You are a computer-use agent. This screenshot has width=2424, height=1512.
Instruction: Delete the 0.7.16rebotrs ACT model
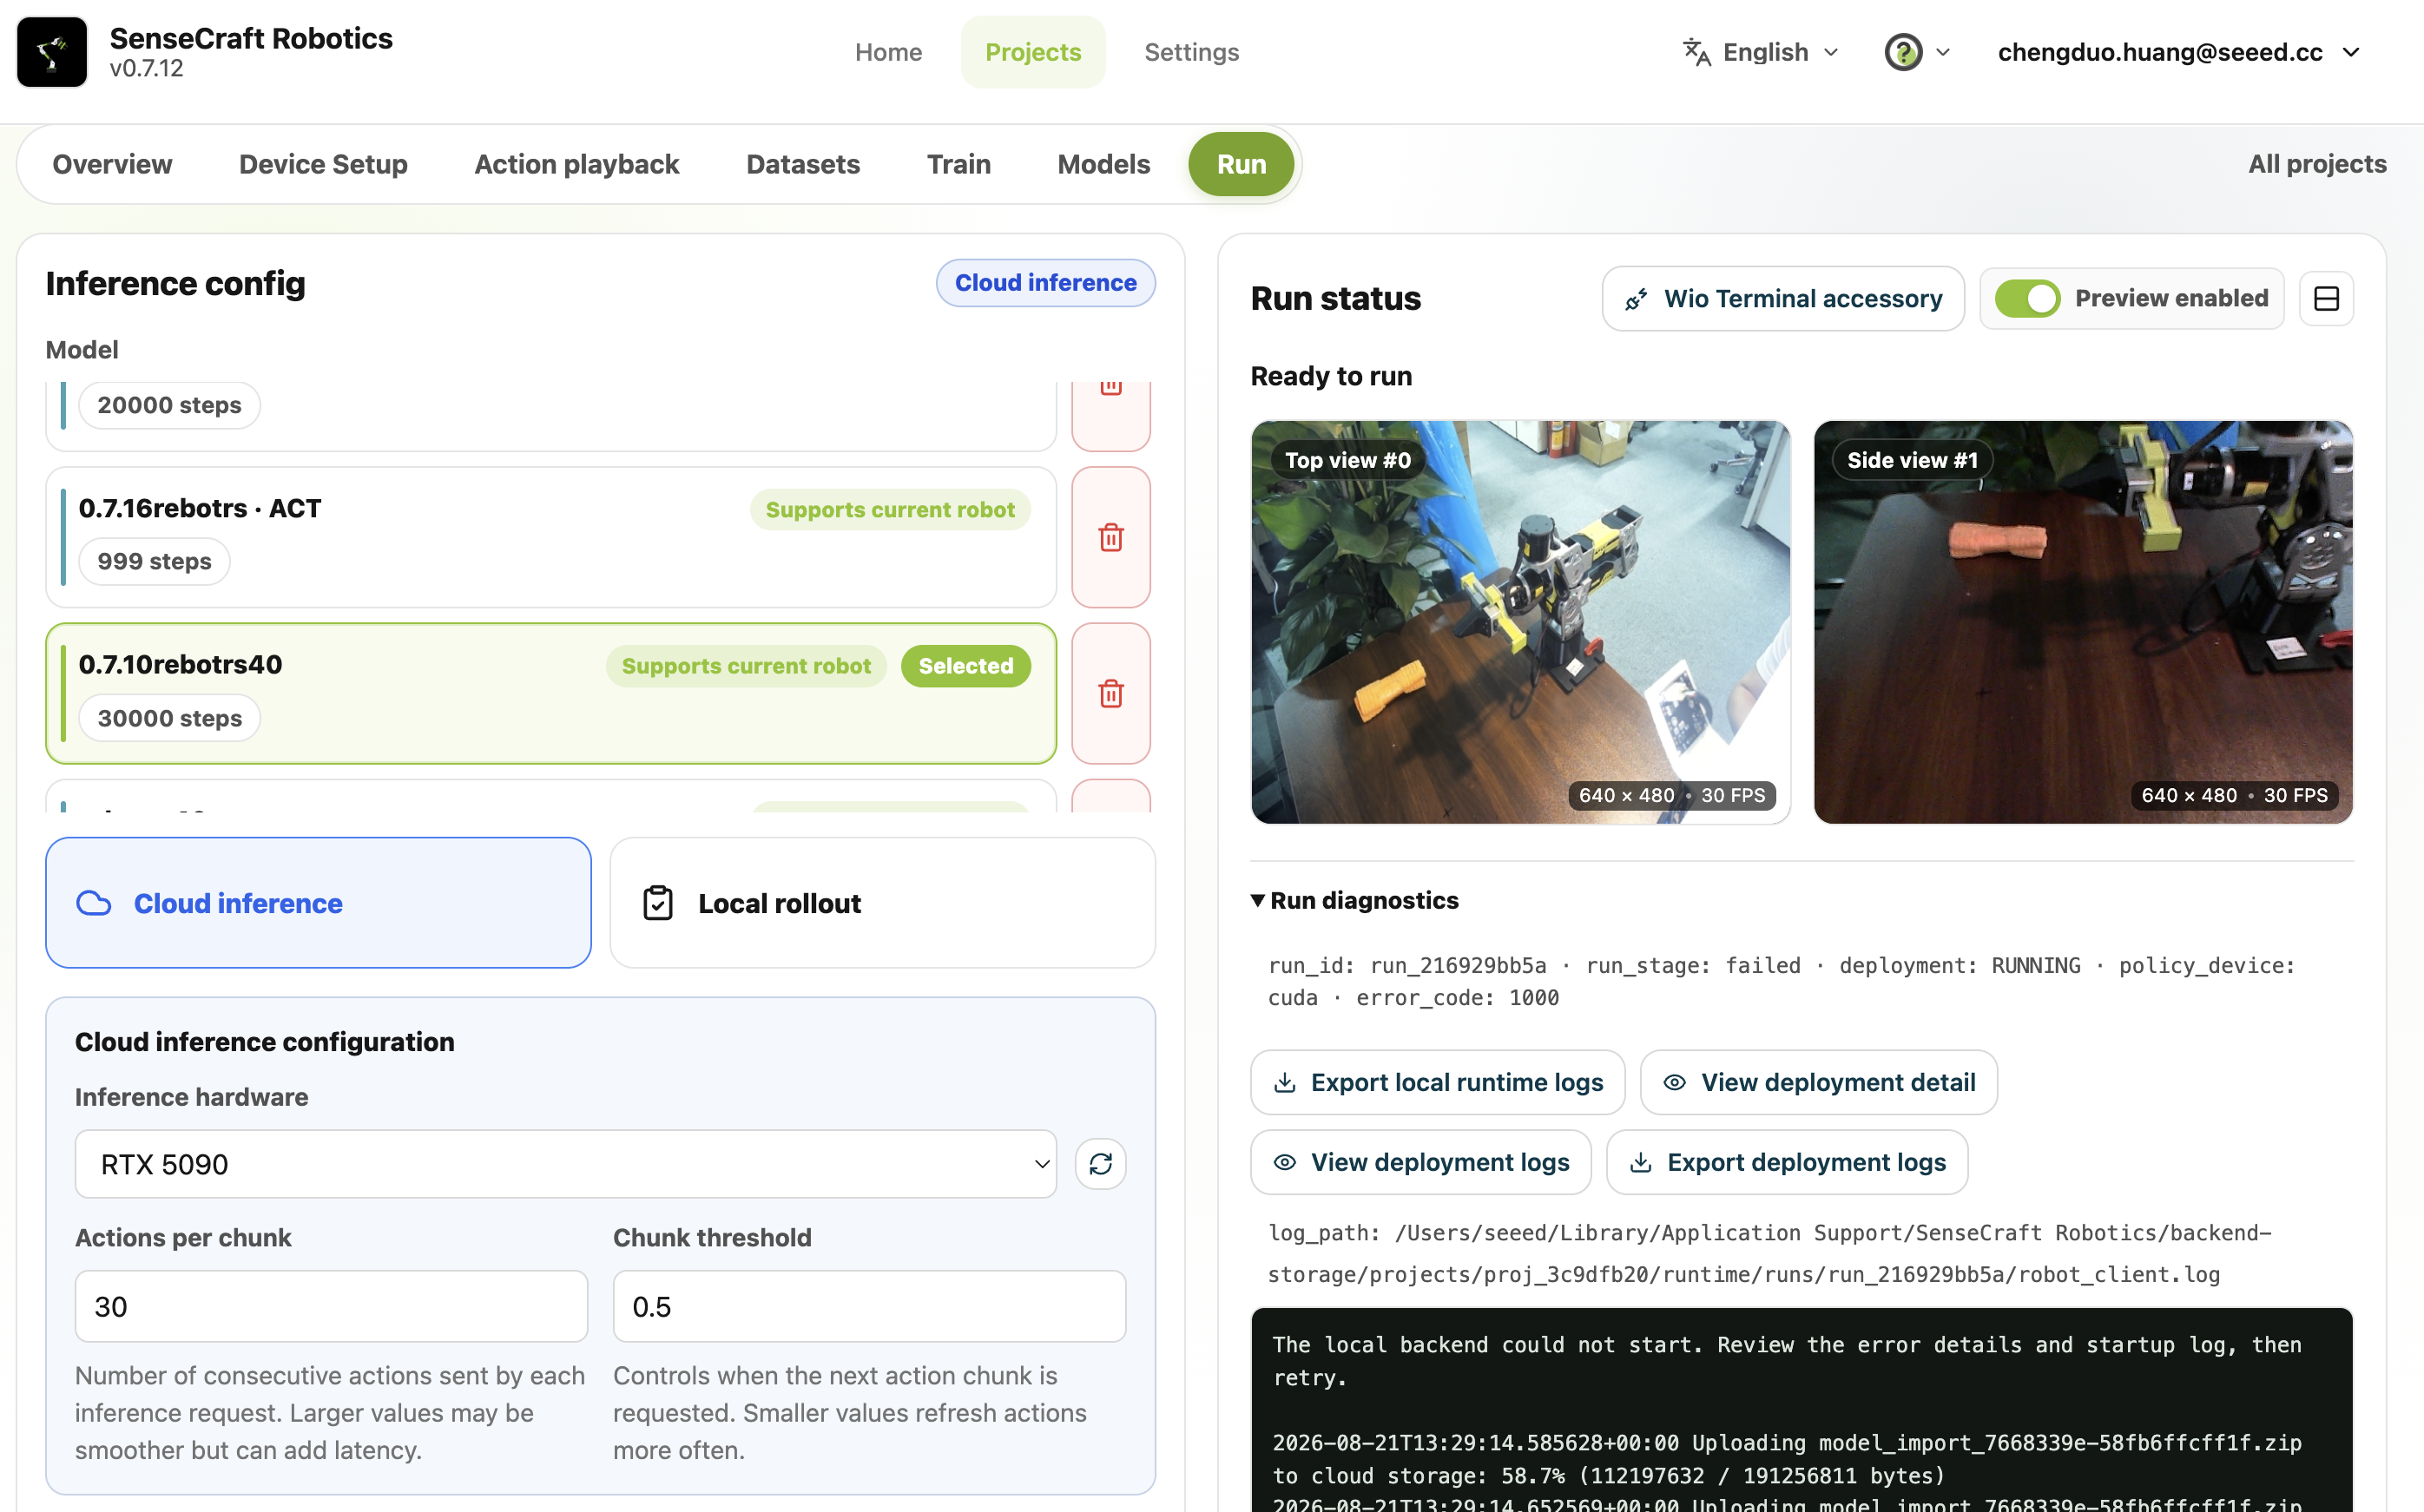click(x=1111, y=537)
